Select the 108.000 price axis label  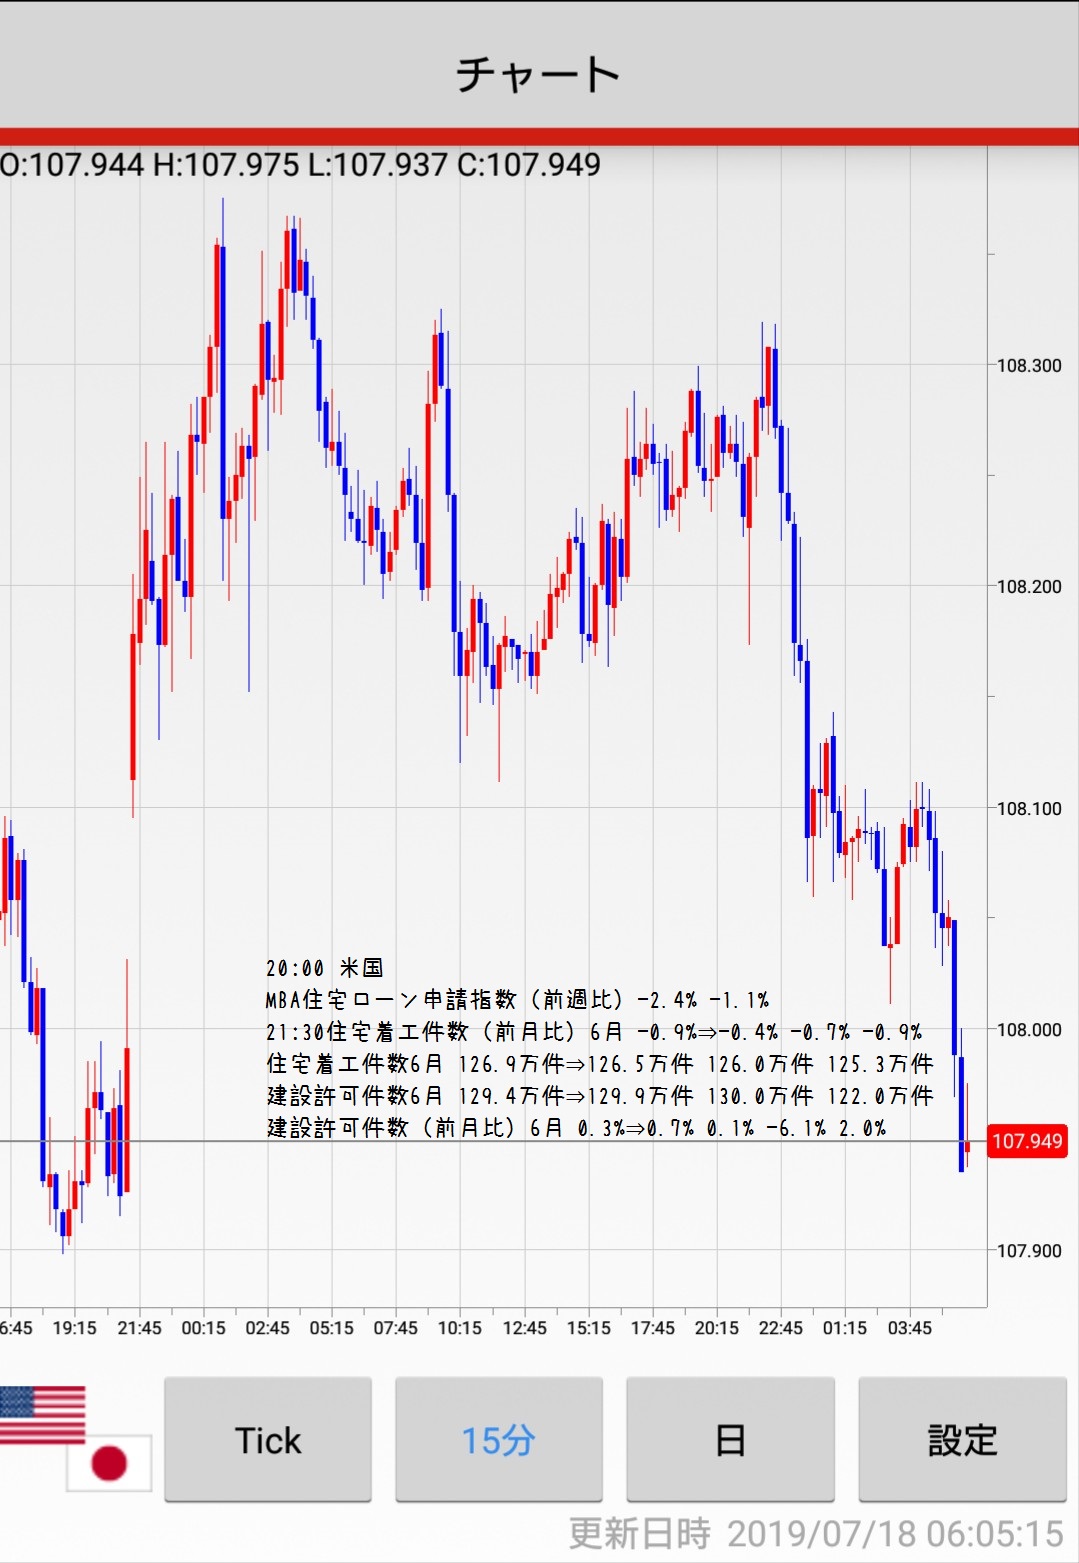point(1029,1030)
